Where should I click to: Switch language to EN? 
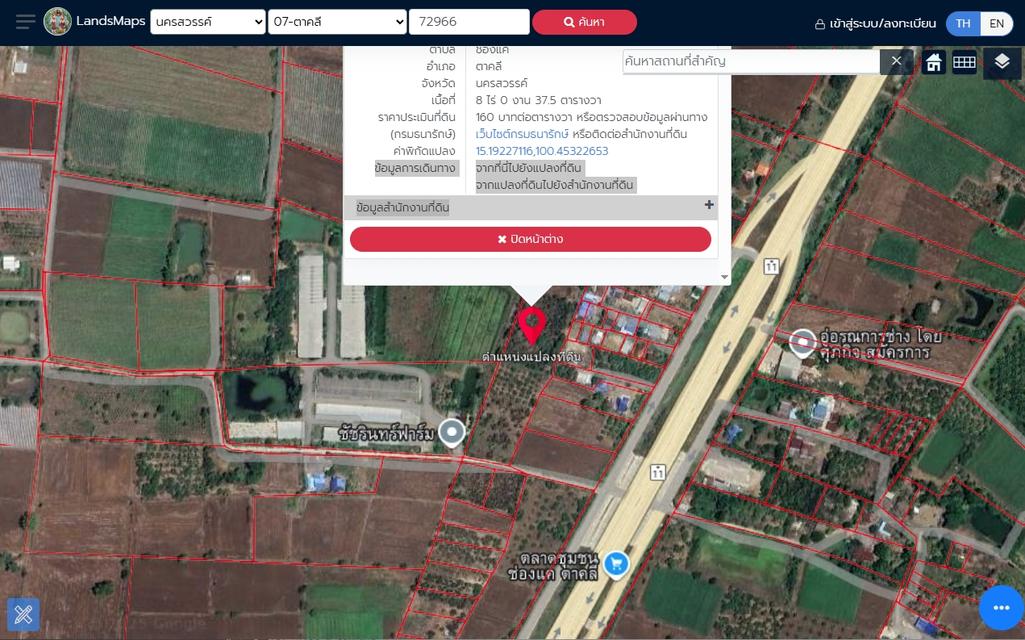coord(996,23)
